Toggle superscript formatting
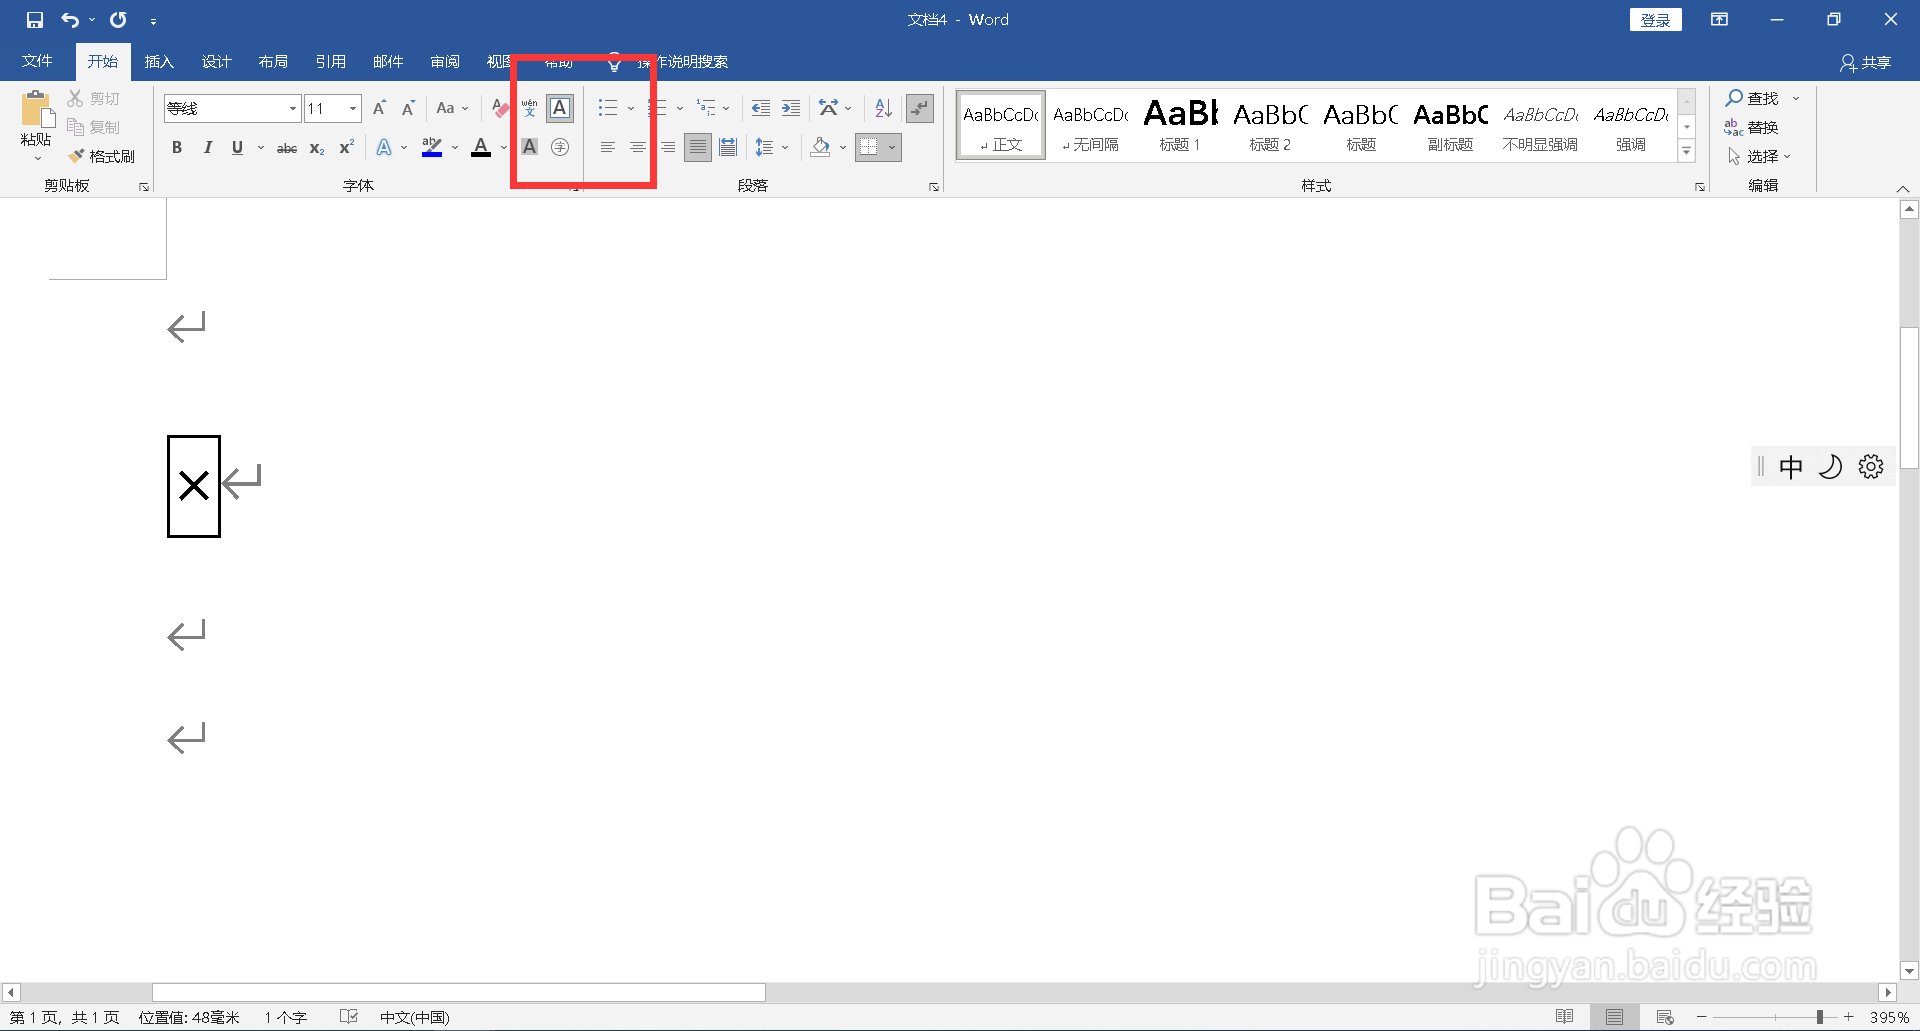The image size is (1920, 1031). click(x=346, y=148)
